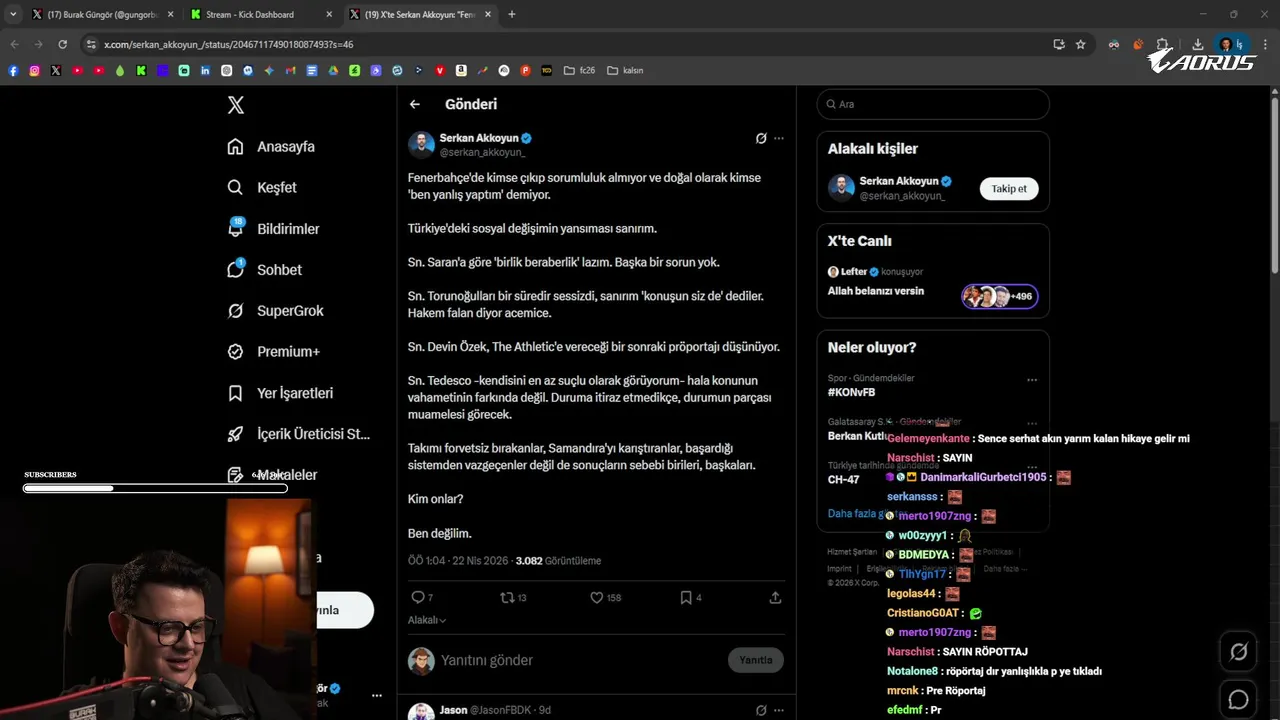Open Yer İşaretleri in the sidebar

(281, 393)
